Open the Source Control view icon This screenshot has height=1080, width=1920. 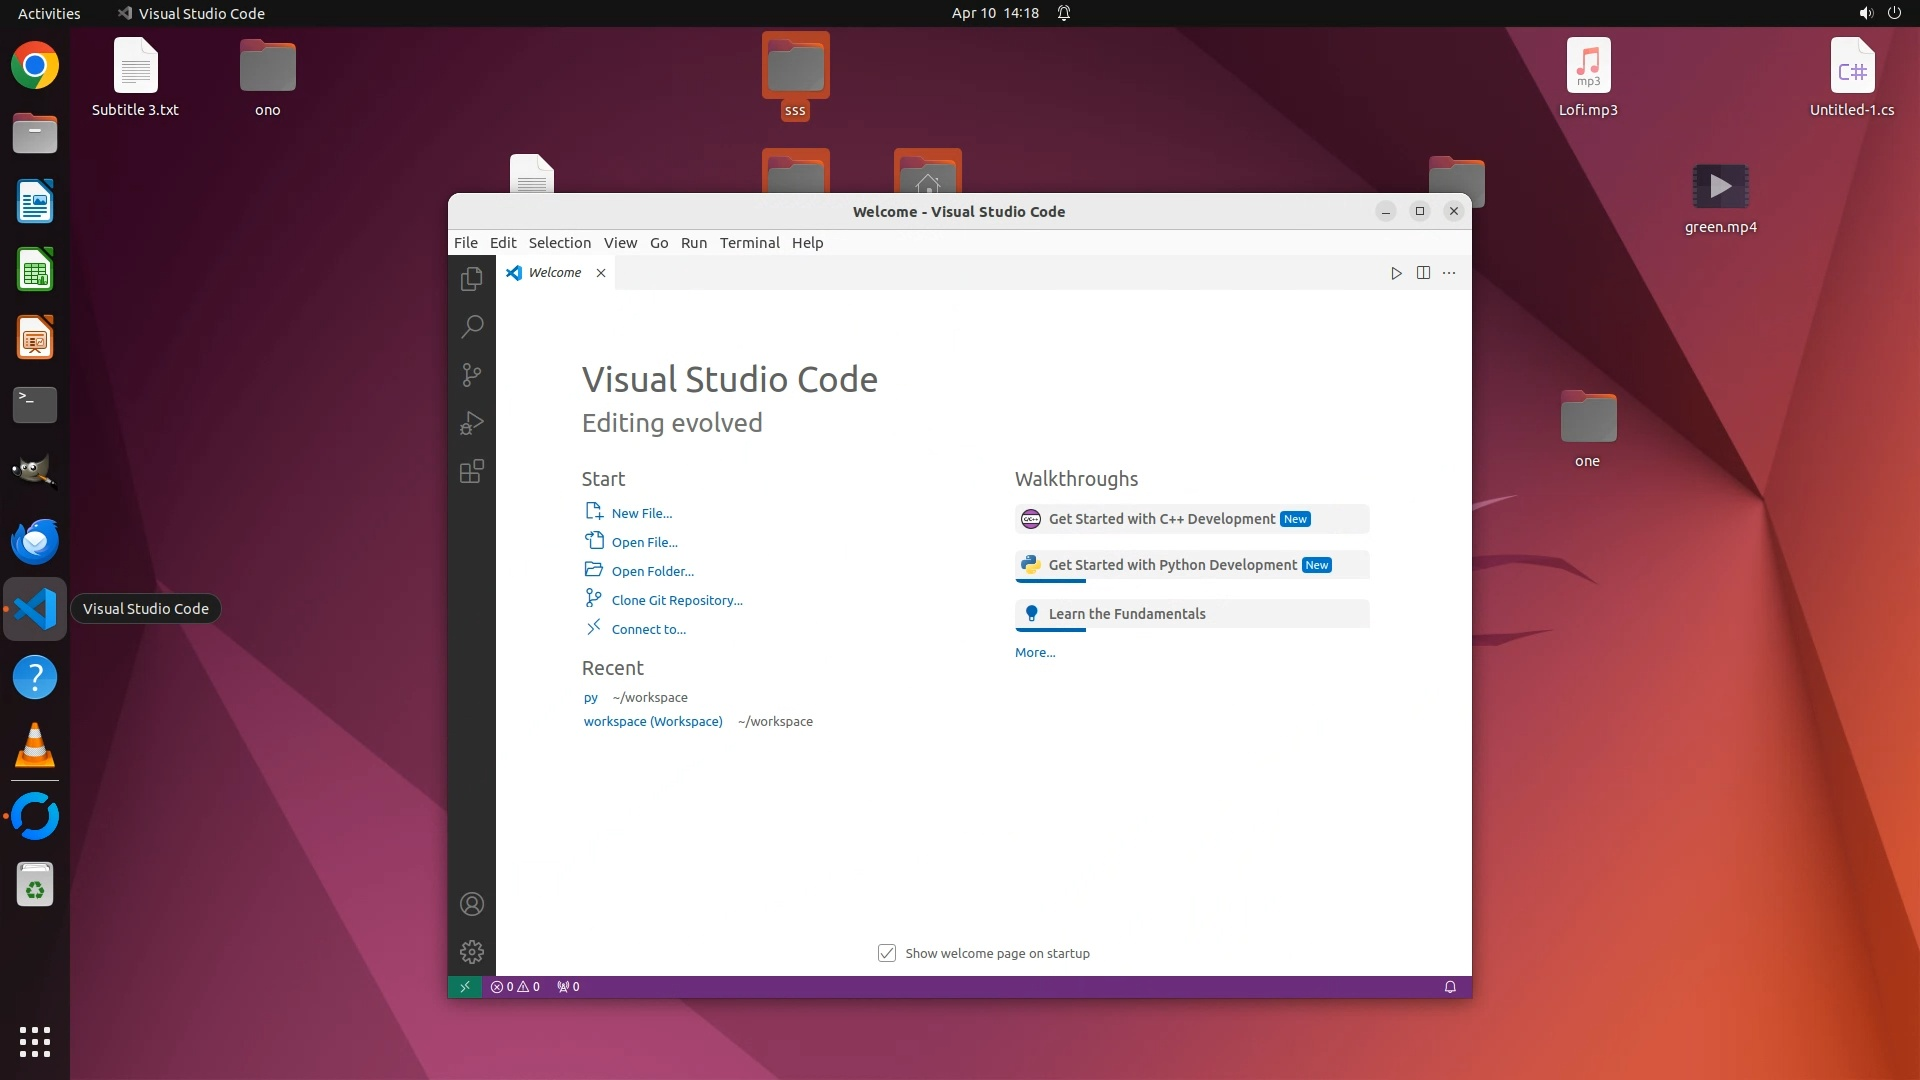[x=472, y=375]
